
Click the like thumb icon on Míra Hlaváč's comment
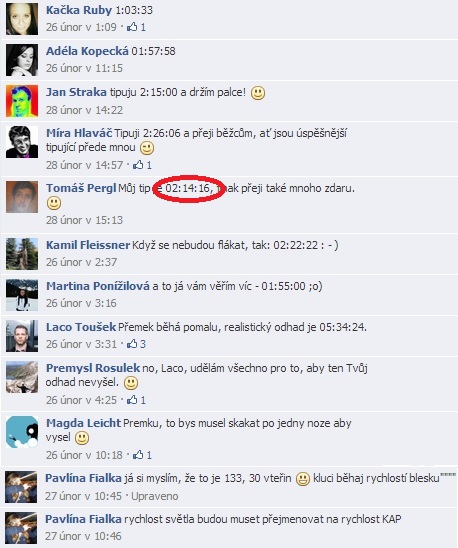pos(138,165)
